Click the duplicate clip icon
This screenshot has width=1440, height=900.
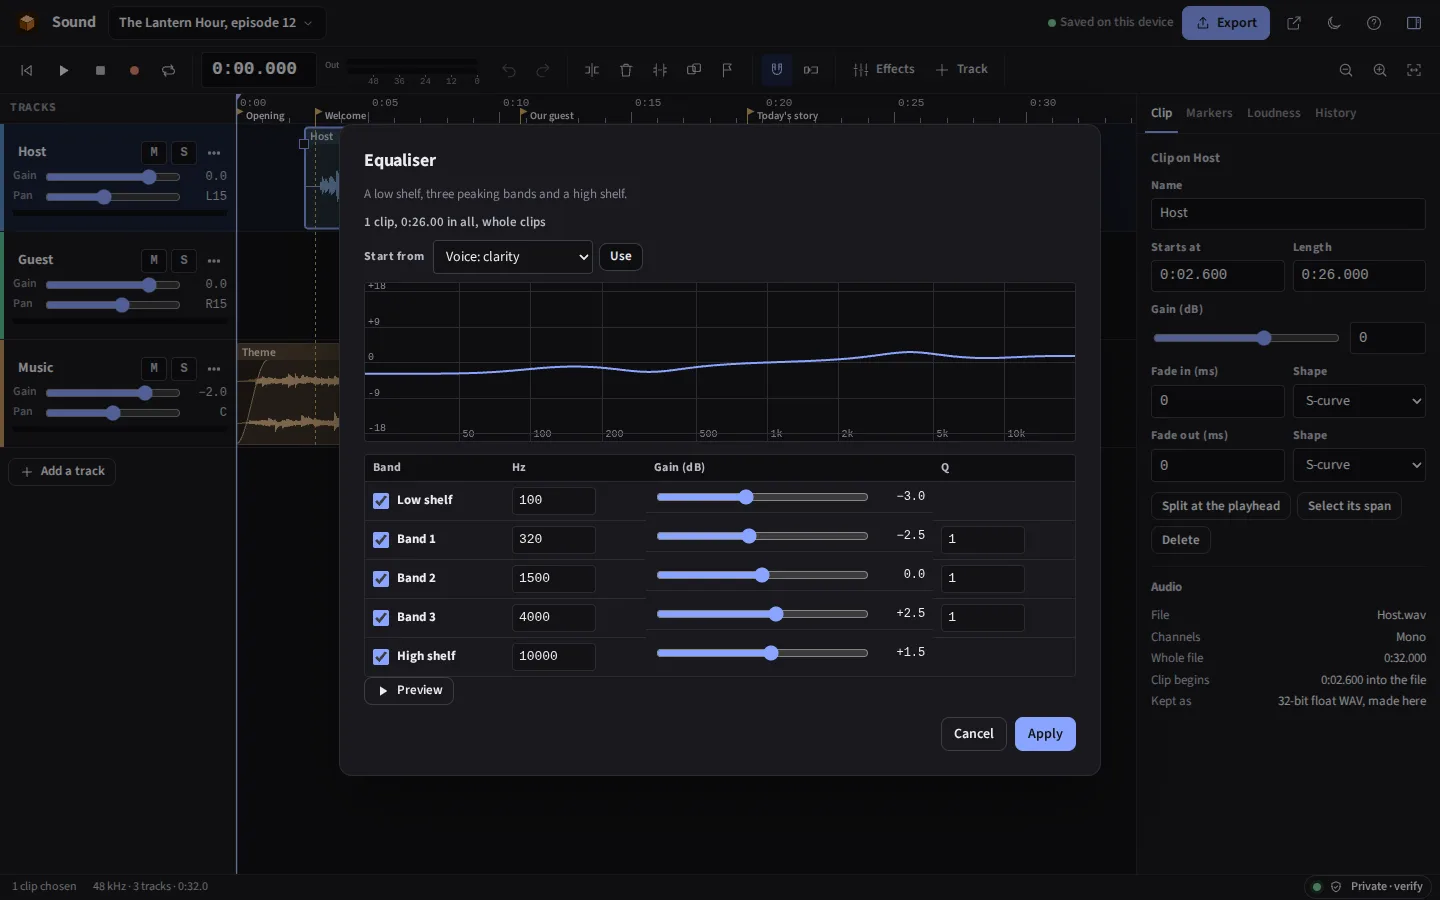(x=694, y=70)
